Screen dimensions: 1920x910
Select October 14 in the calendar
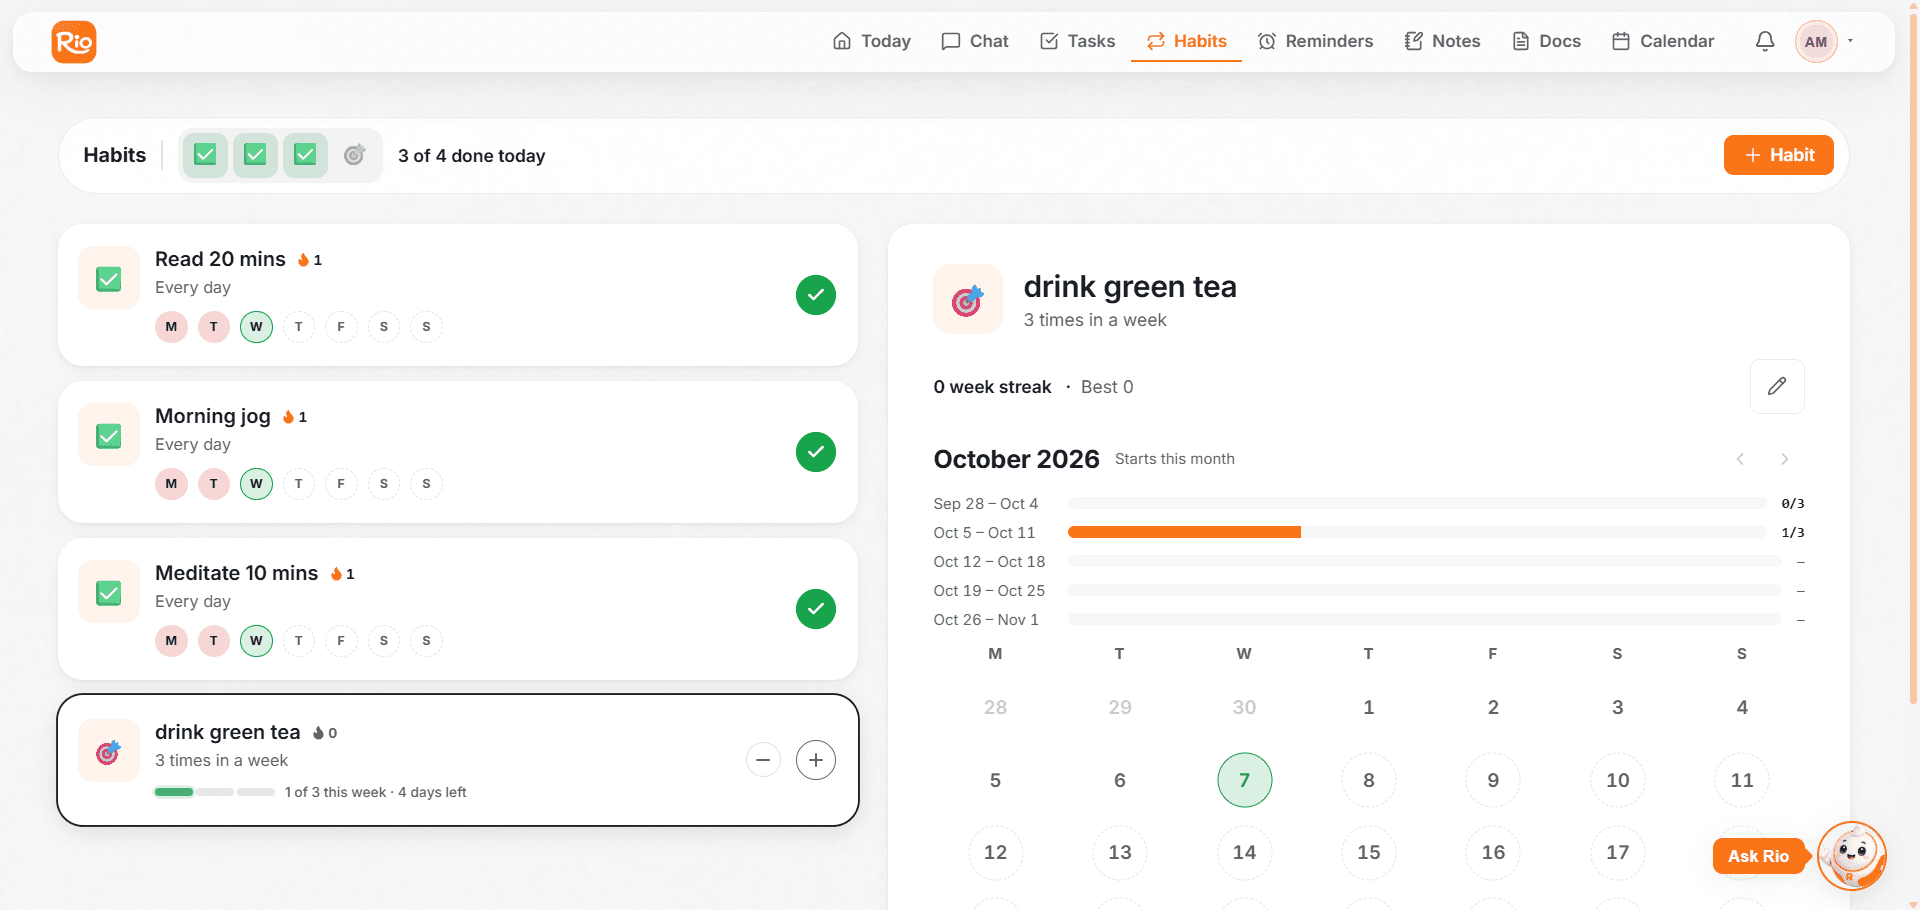(1244, 852)
